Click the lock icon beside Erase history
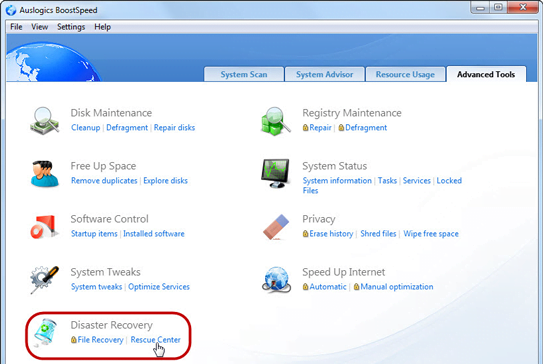 305,233
